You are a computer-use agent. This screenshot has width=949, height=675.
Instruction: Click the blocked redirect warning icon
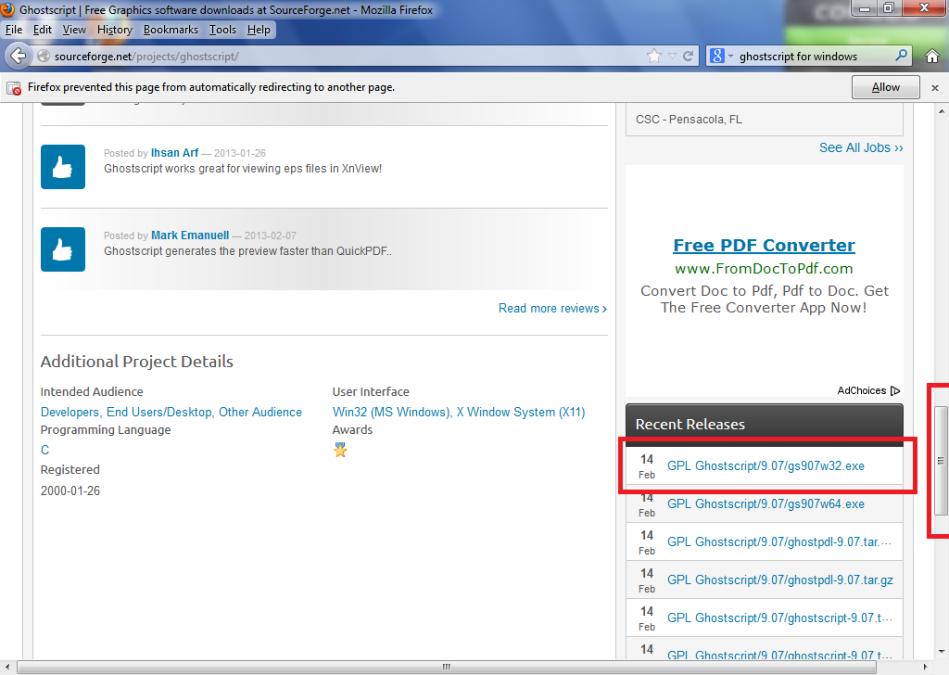pos(14,88)
